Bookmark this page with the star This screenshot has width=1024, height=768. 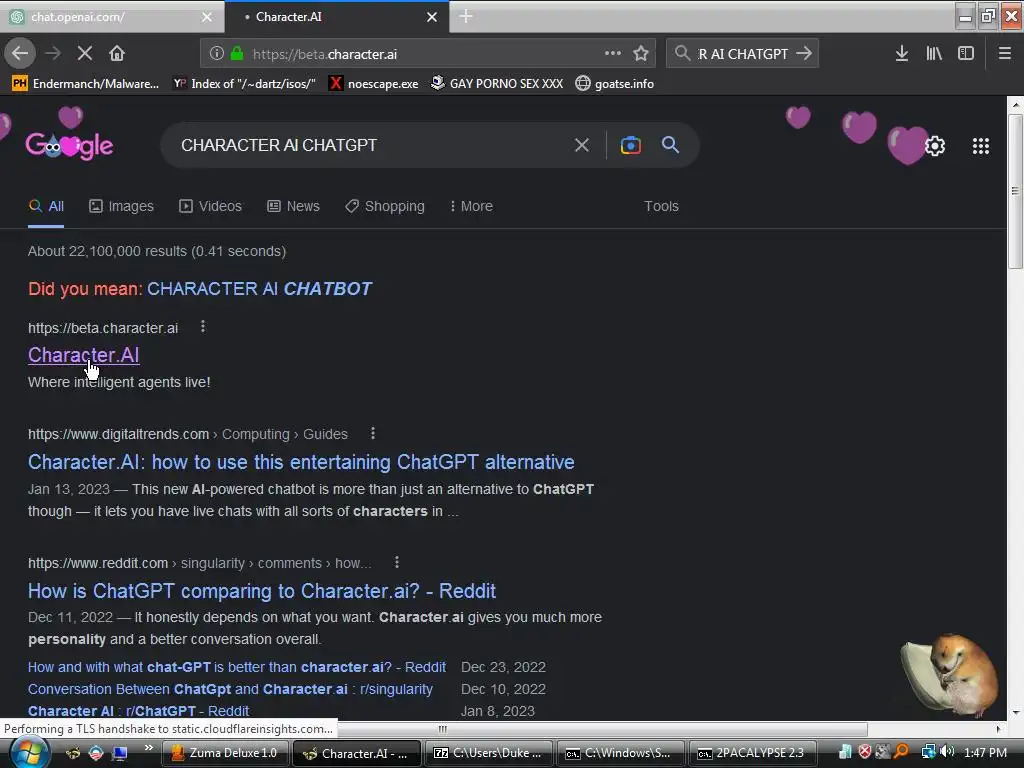641,54
